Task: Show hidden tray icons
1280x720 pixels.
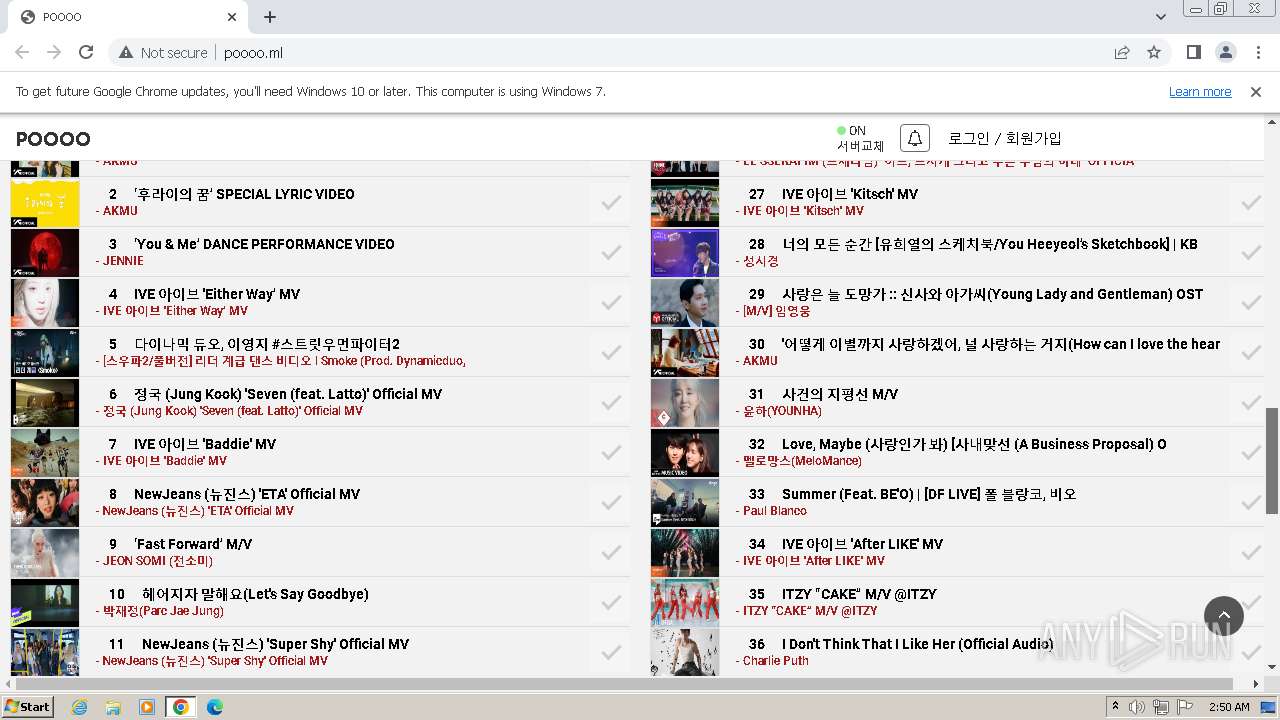Action: point(1116,707)
